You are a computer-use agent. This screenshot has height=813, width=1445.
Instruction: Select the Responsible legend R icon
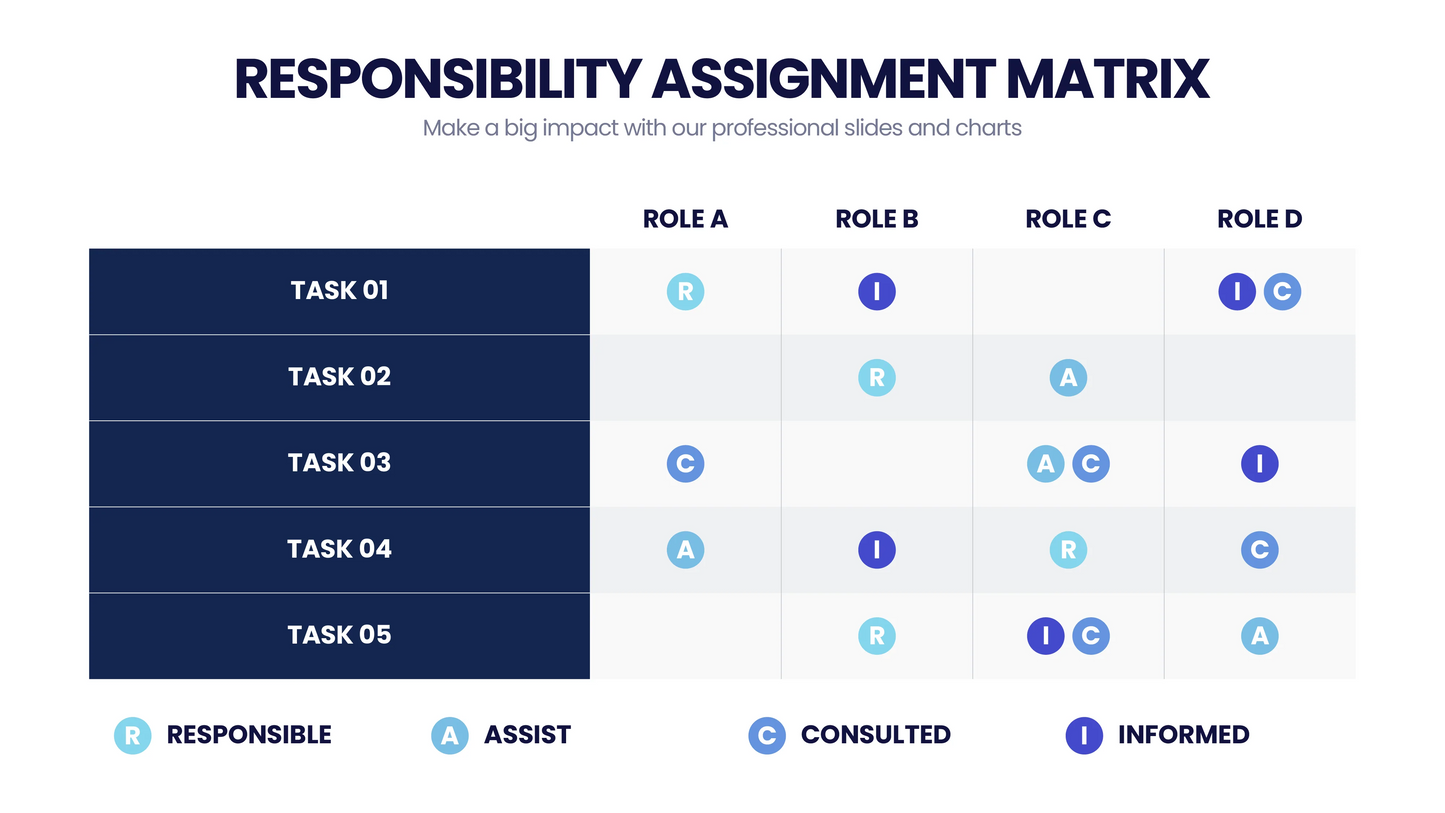coord(133,735)
